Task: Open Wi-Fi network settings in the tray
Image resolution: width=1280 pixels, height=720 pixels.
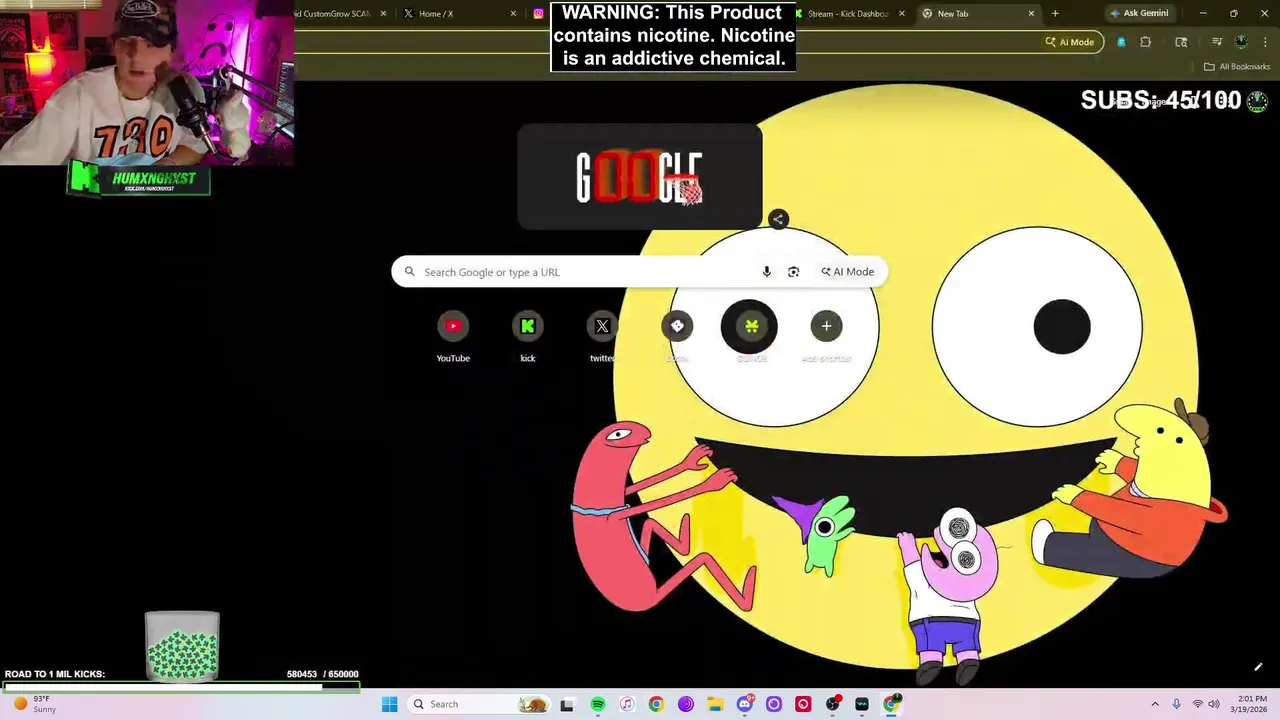Action: [x=1198, y=704]
